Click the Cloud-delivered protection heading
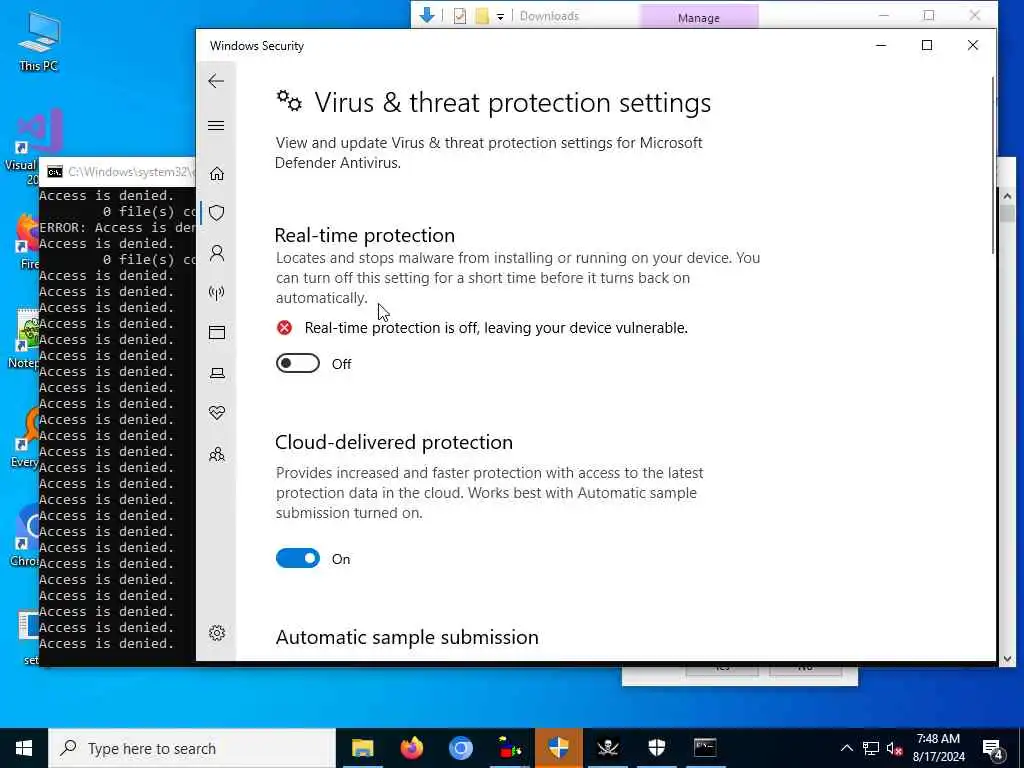Image resolution: width=1024 pixels, height=768 pixels. tap(394, 442)
